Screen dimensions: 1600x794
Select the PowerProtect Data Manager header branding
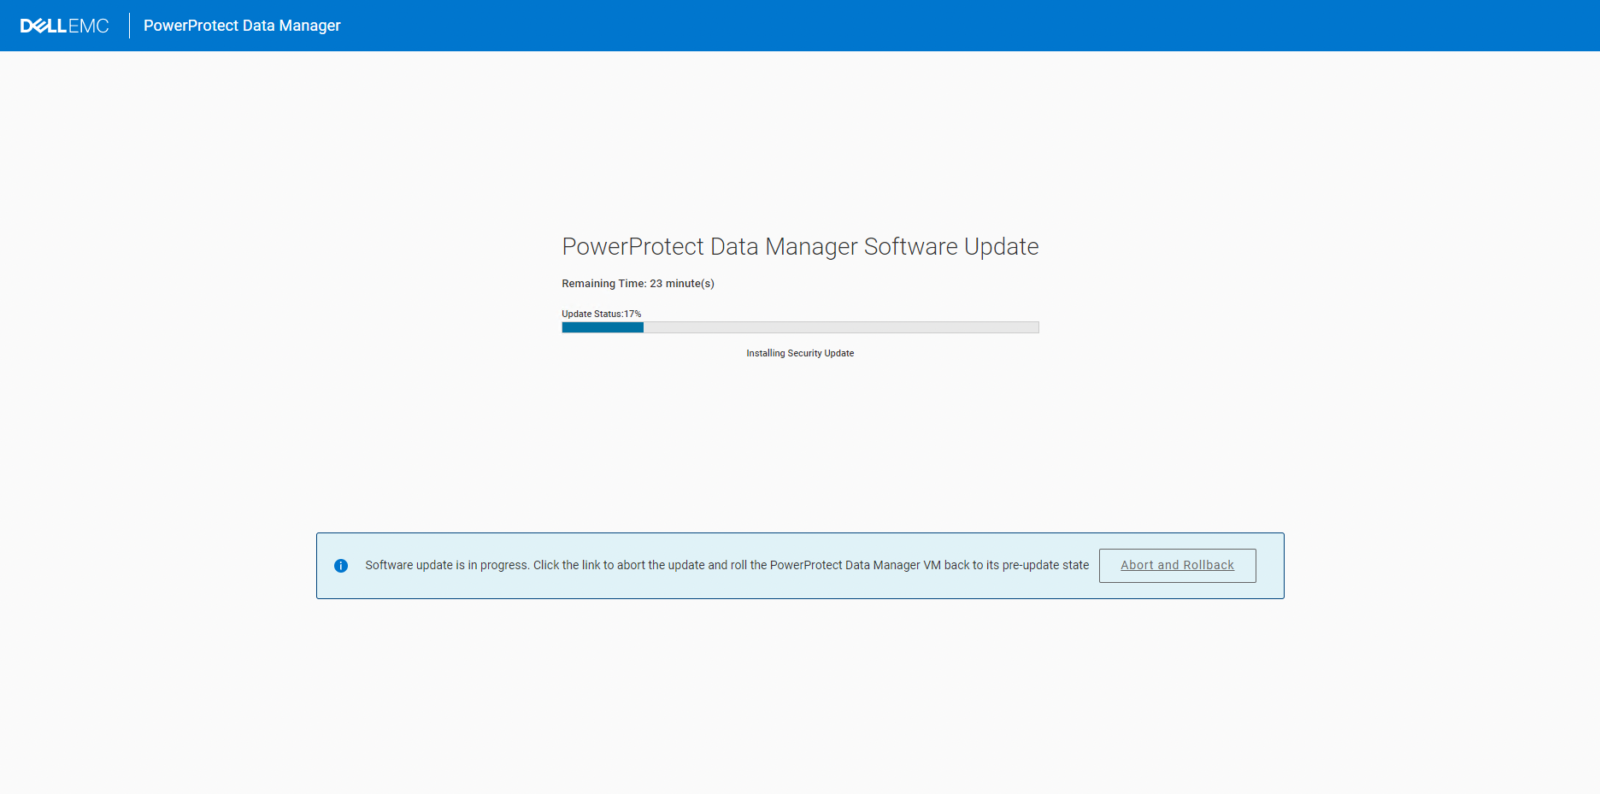click(242, 25)
